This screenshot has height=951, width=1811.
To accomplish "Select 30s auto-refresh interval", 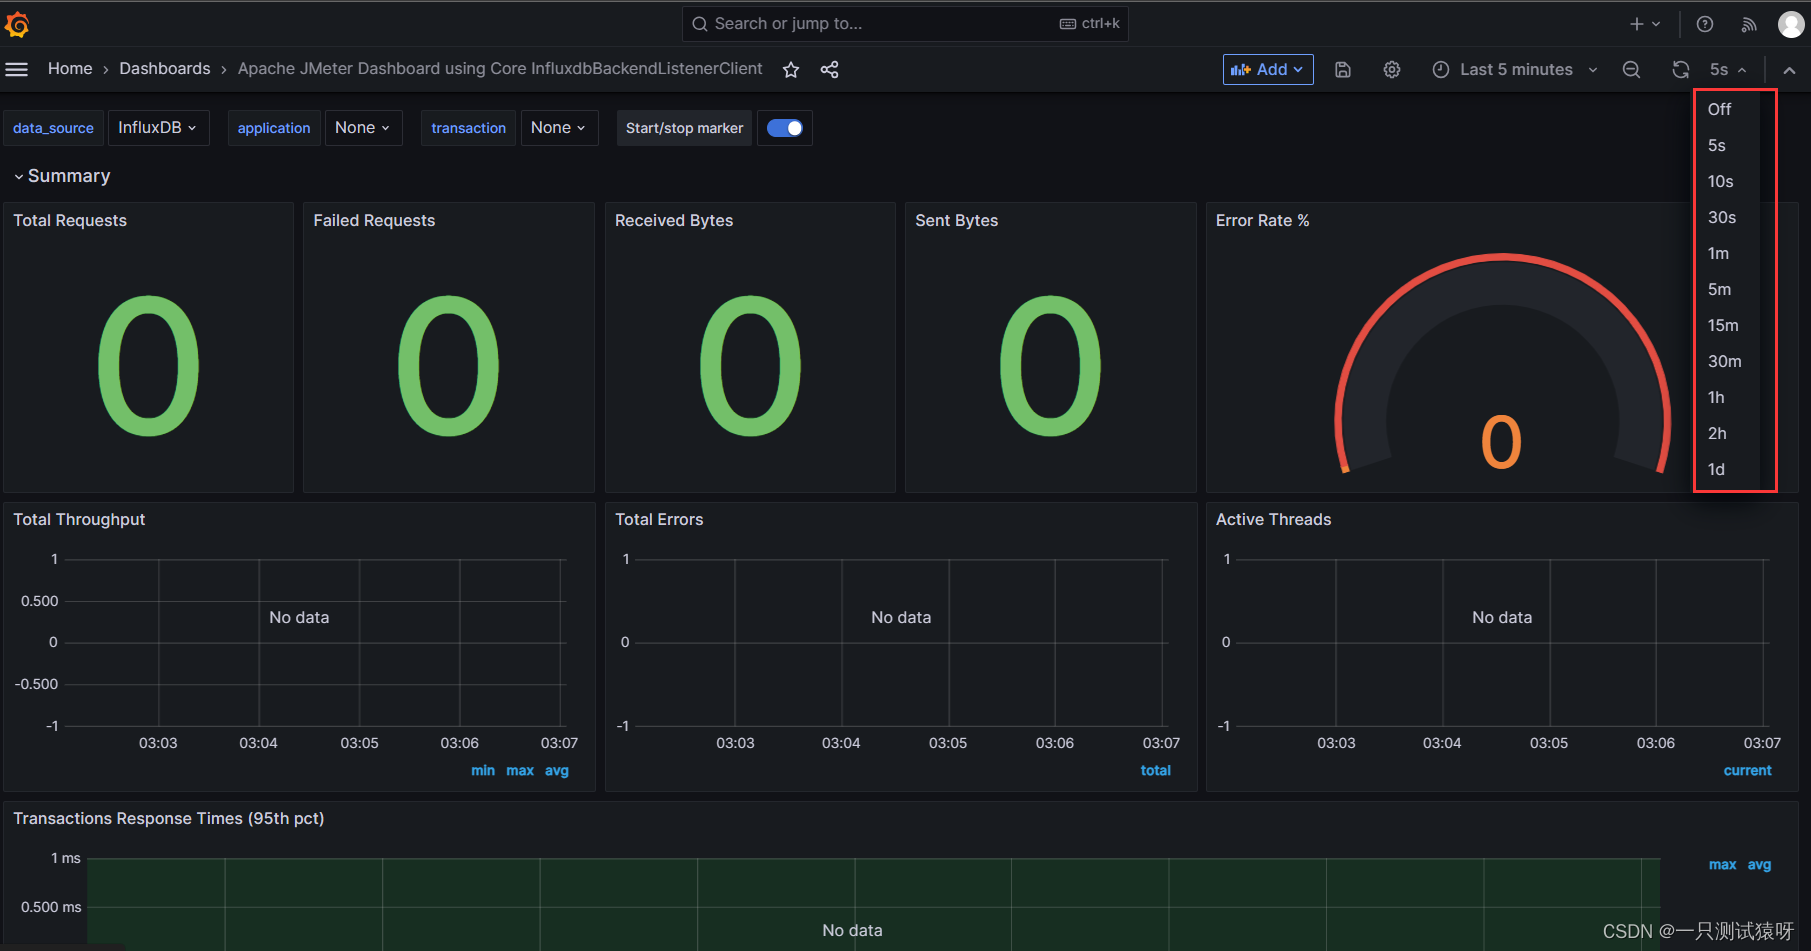I will tap(1722, 217).
